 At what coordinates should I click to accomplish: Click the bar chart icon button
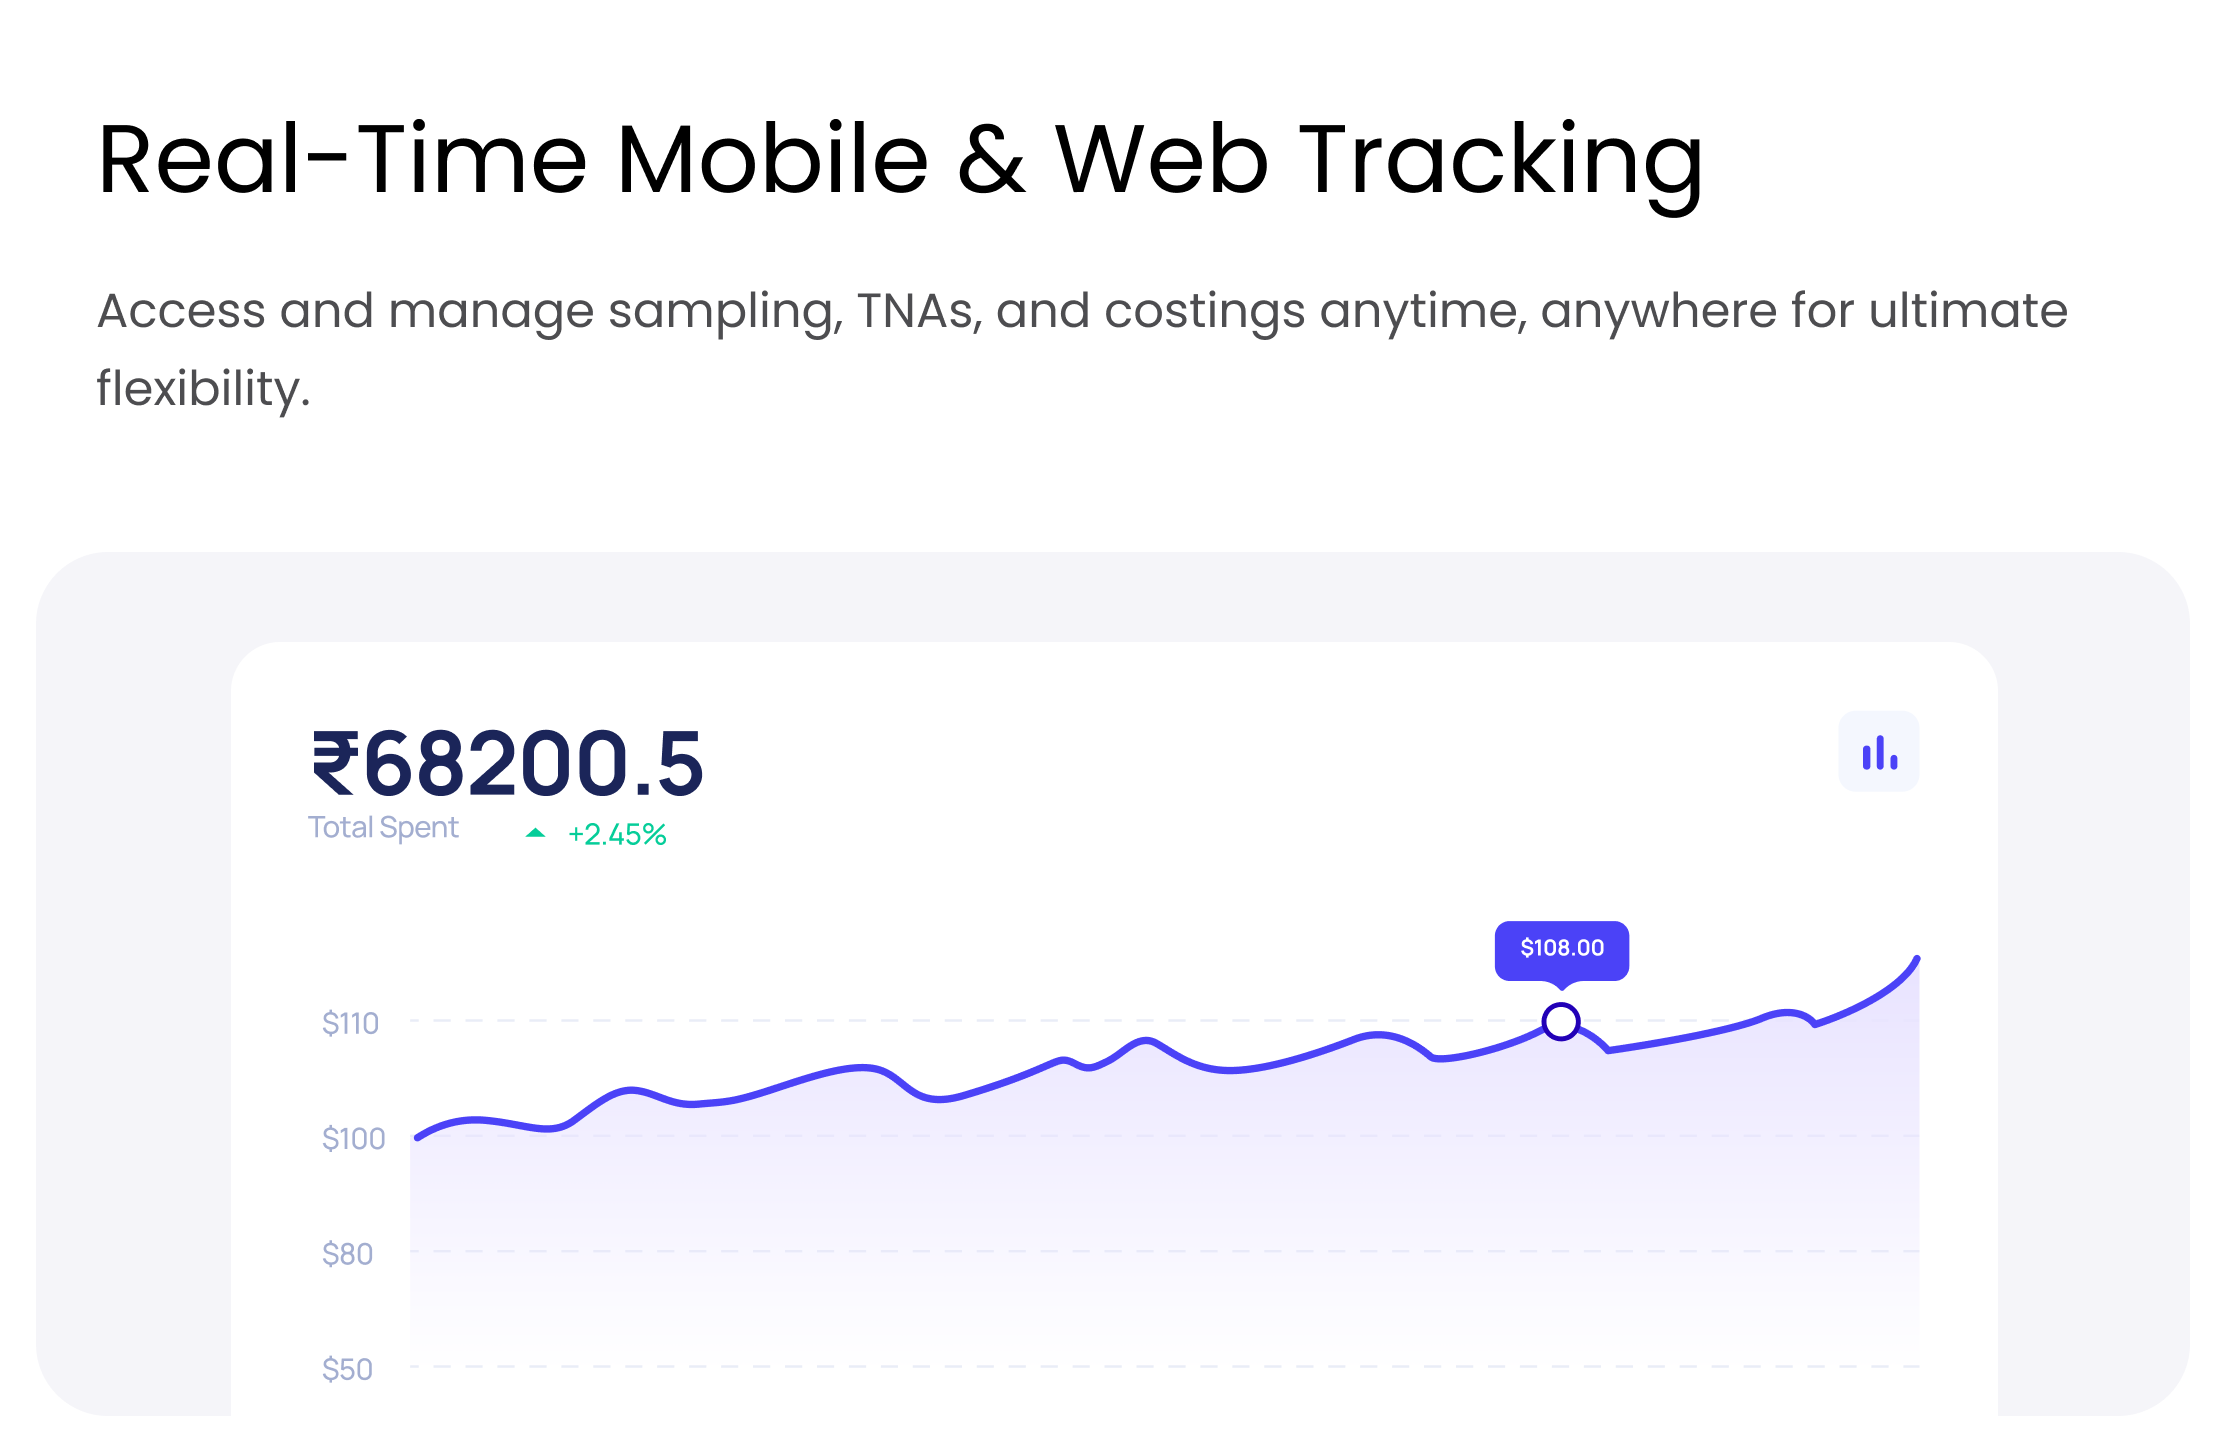(1879, 752)
